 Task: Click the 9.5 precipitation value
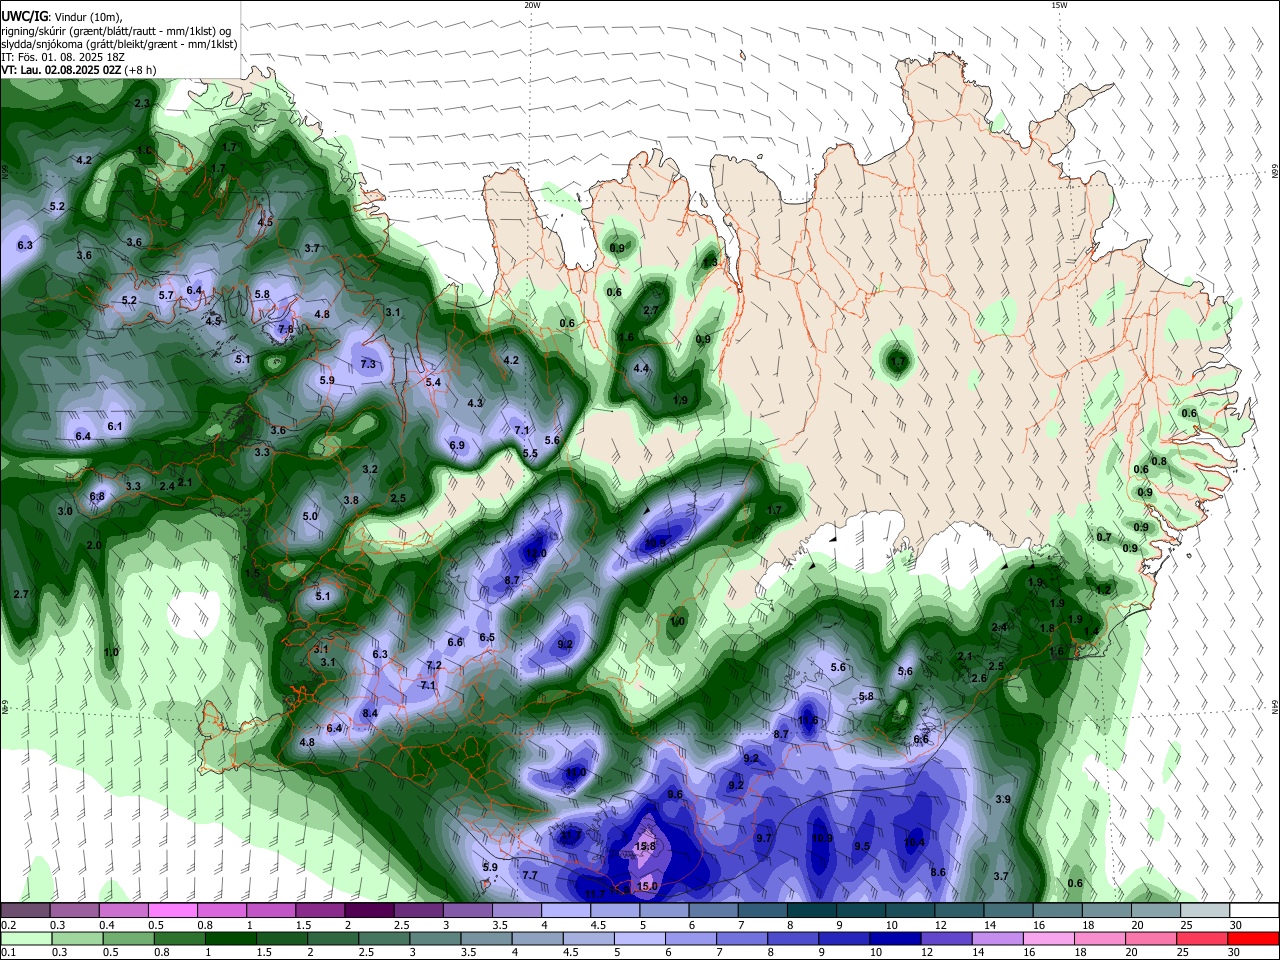click(862, 846)
